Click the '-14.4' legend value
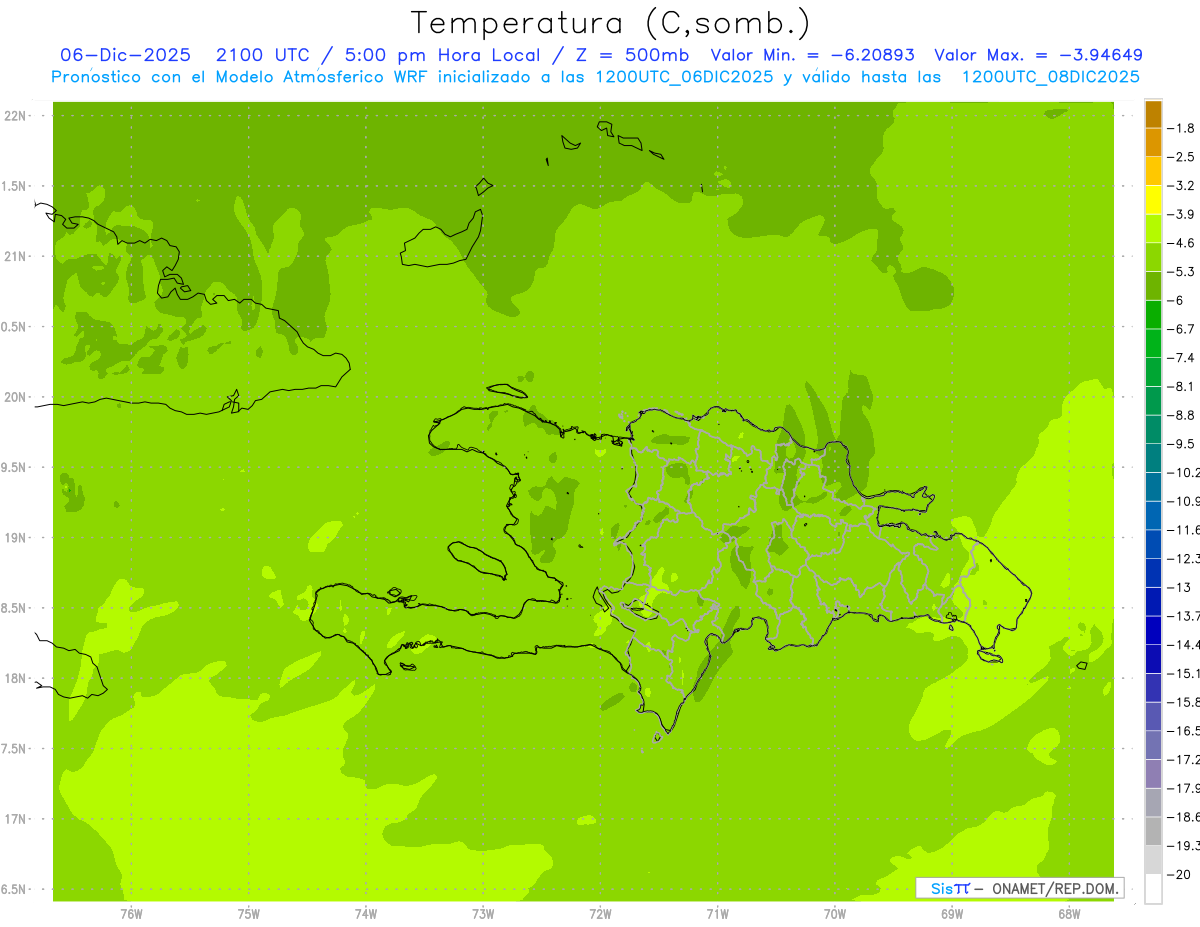The image size is (1200, 927). pos(1184,645)
